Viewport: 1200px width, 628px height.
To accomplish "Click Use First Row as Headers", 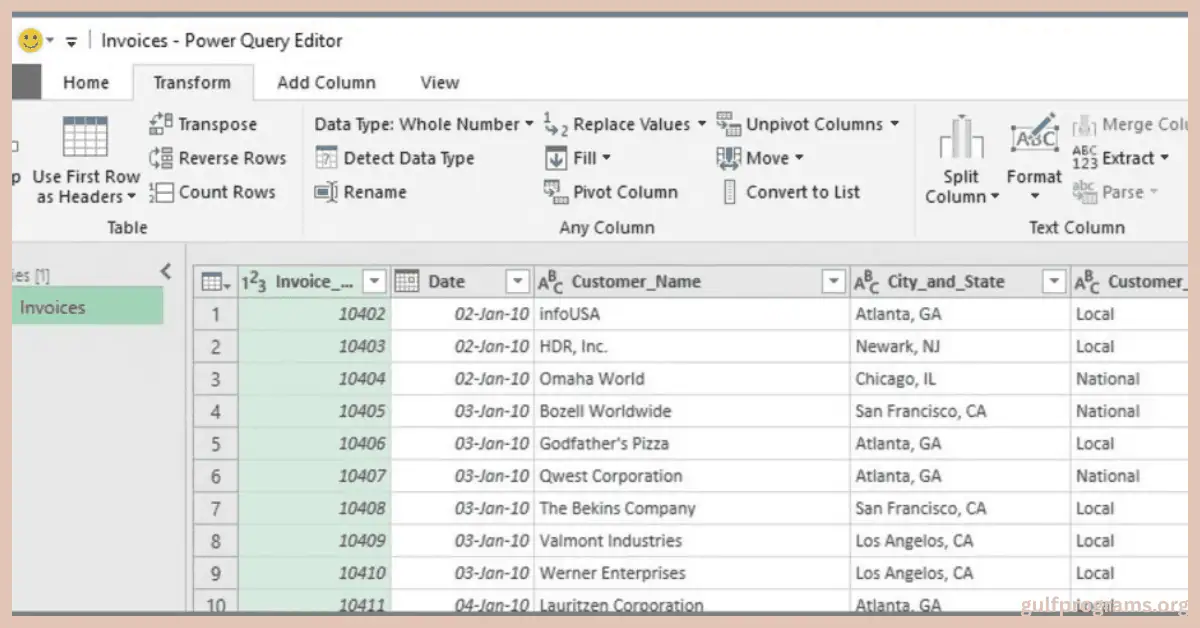I will click(x=86, y=160).
